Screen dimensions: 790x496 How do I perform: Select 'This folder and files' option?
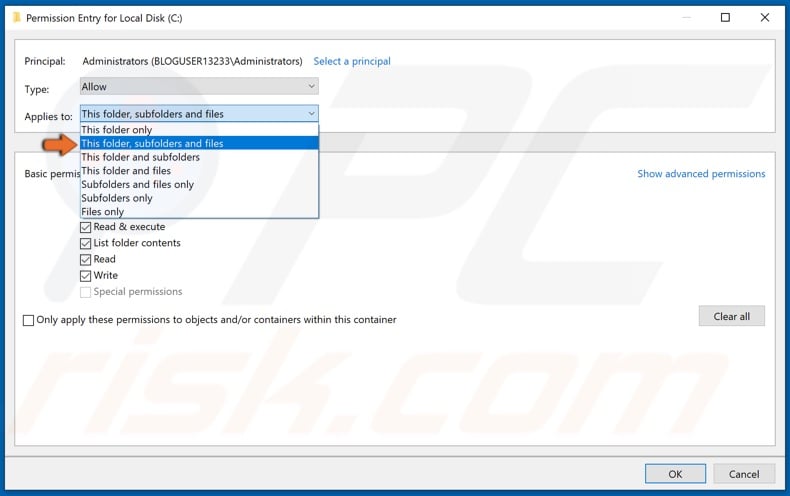point(199,170)
